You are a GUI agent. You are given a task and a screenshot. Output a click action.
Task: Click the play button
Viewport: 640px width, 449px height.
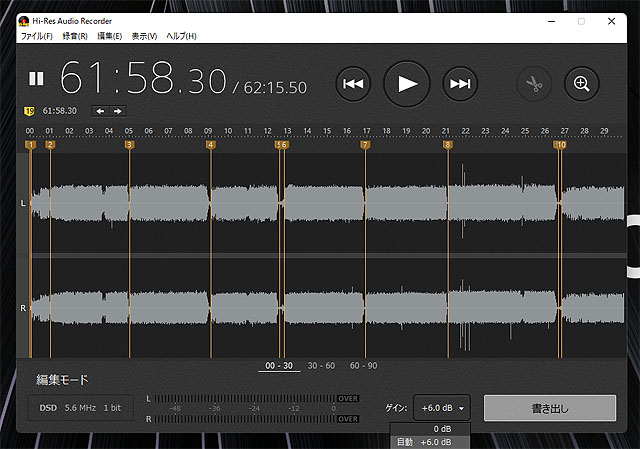[406, 84]
